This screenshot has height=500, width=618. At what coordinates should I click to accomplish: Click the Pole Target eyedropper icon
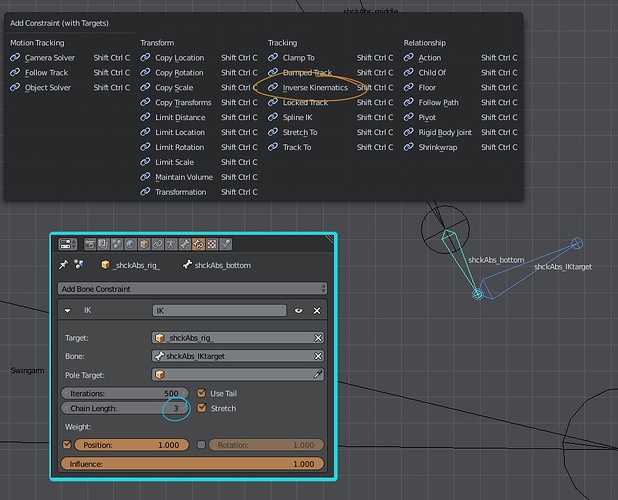point(318,375)
